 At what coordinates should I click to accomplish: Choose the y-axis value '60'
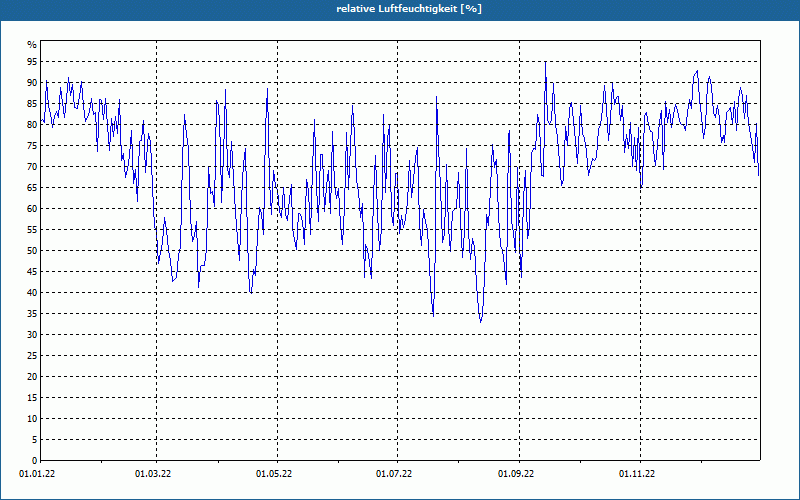point(32,209)
